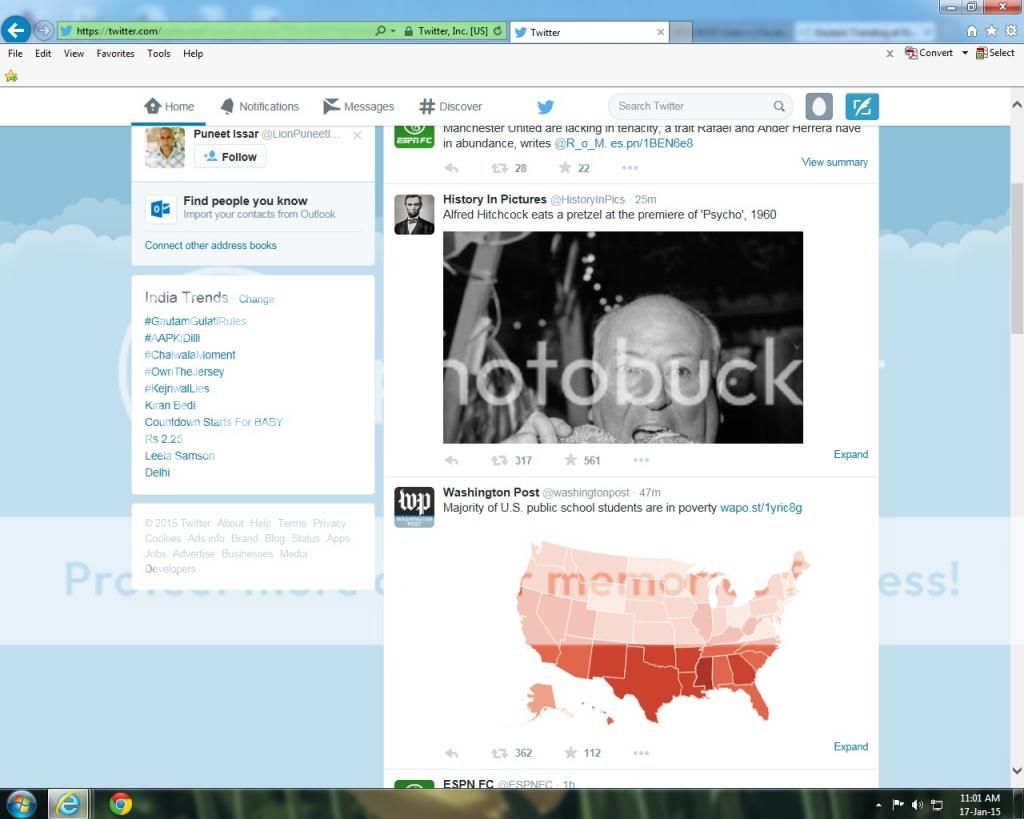Reply to the History In Pictures tweet
The width and height of the screenshot is (1024, 819).
coord(451,460)
